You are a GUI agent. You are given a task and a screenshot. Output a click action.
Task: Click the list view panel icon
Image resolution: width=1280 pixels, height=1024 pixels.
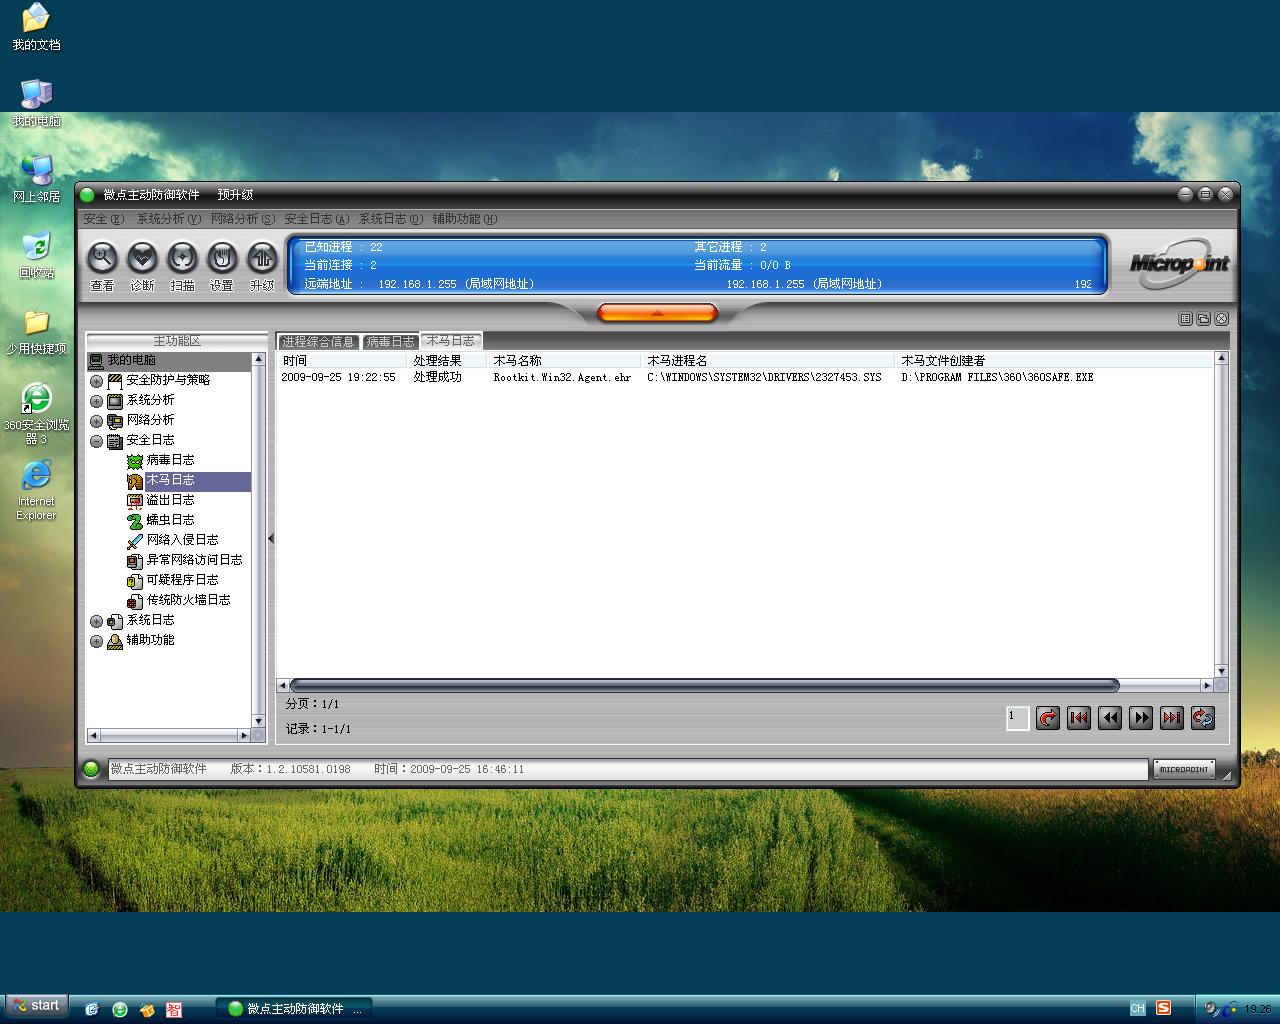click(1185, 319)
